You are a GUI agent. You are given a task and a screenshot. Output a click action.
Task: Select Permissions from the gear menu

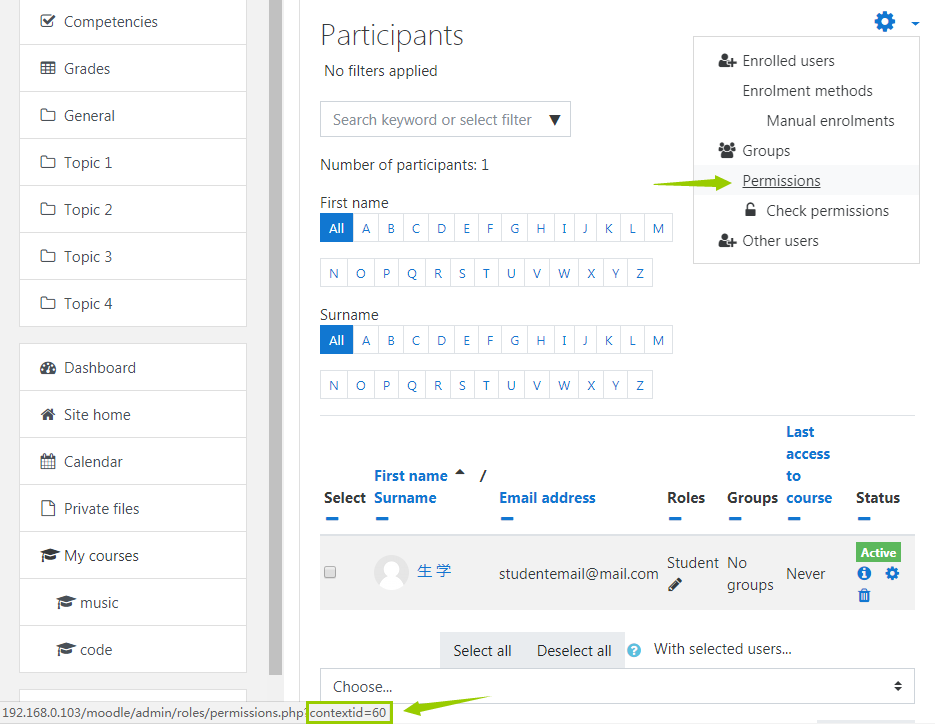781,180
